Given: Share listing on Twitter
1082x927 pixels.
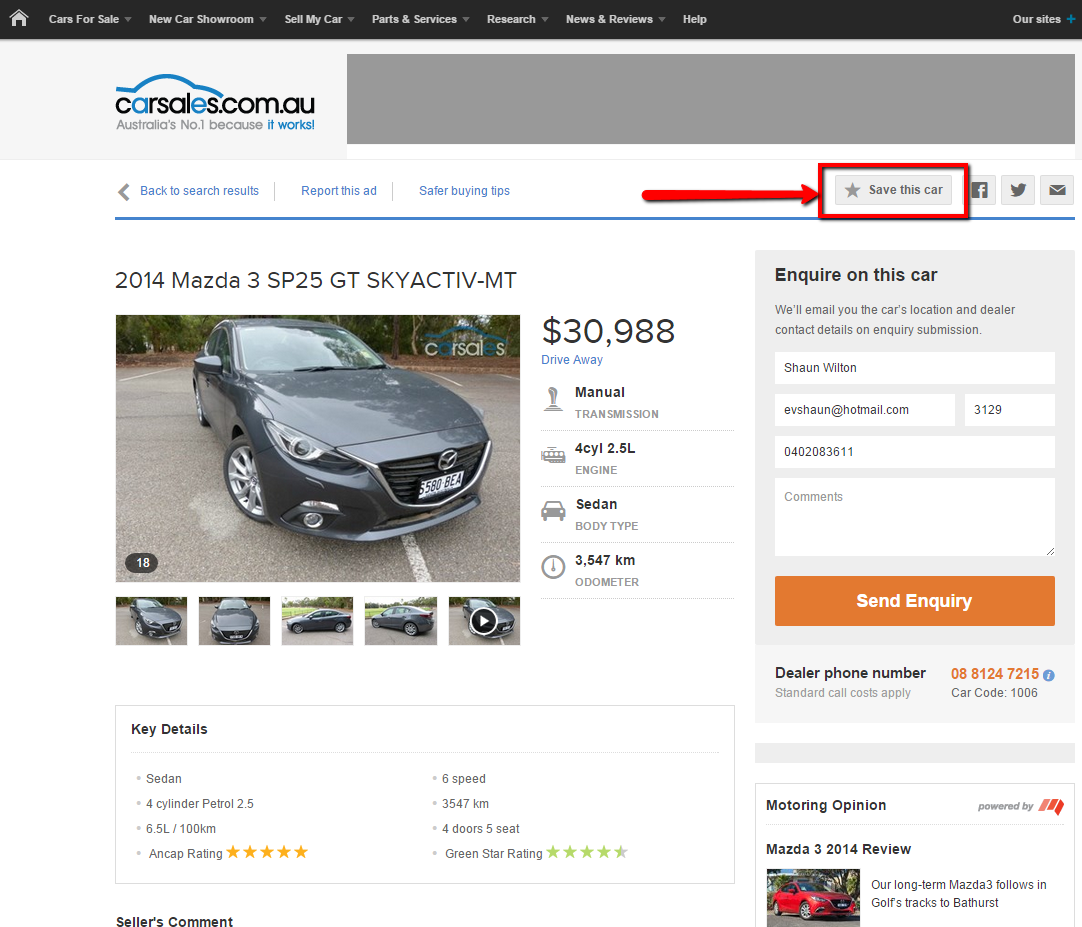Looking at the screenshot, I should click(x=1018, y=190).
